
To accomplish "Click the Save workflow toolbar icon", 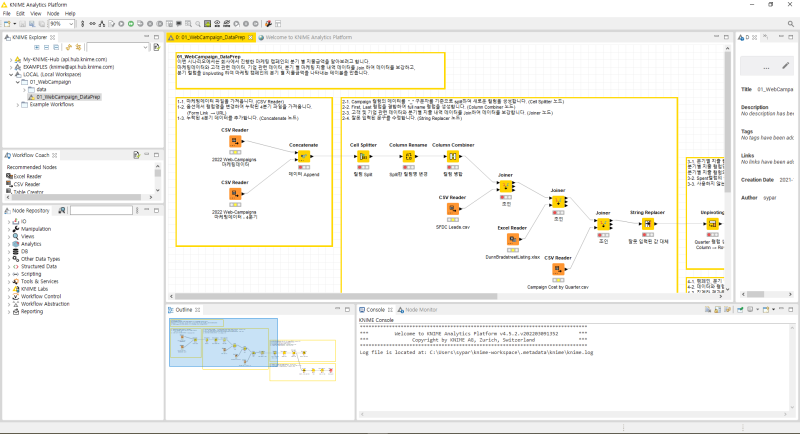I will 22,23.
